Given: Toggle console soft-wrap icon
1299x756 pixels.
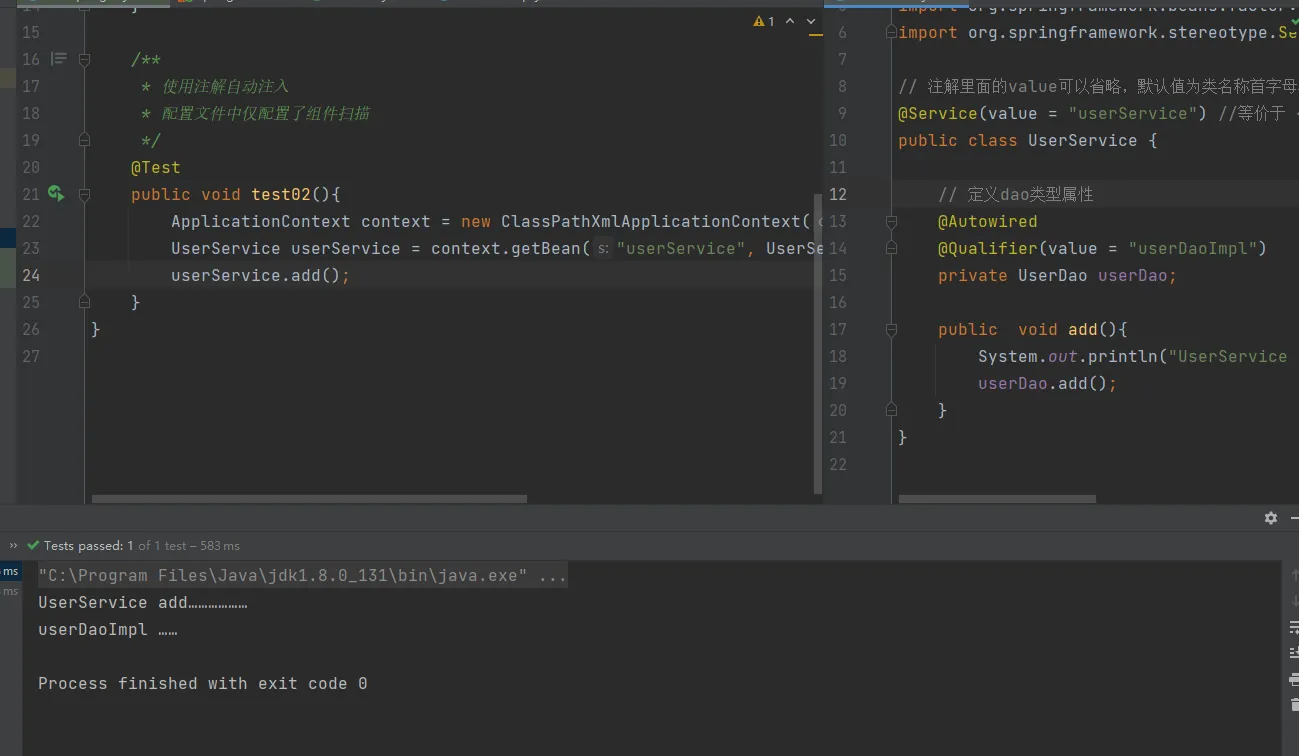Looking at the screenshot, I should point(1292,627).
